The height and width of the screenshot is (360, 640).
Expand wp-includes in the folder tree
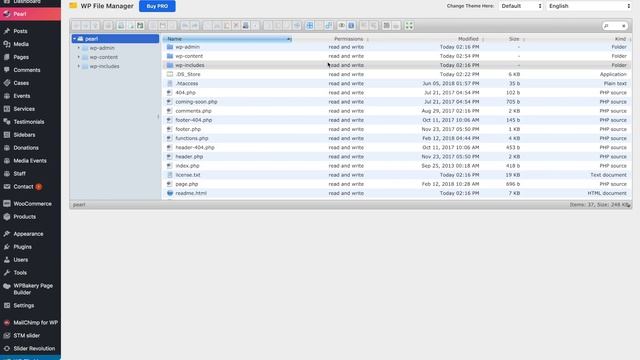(x=79, y=66)
